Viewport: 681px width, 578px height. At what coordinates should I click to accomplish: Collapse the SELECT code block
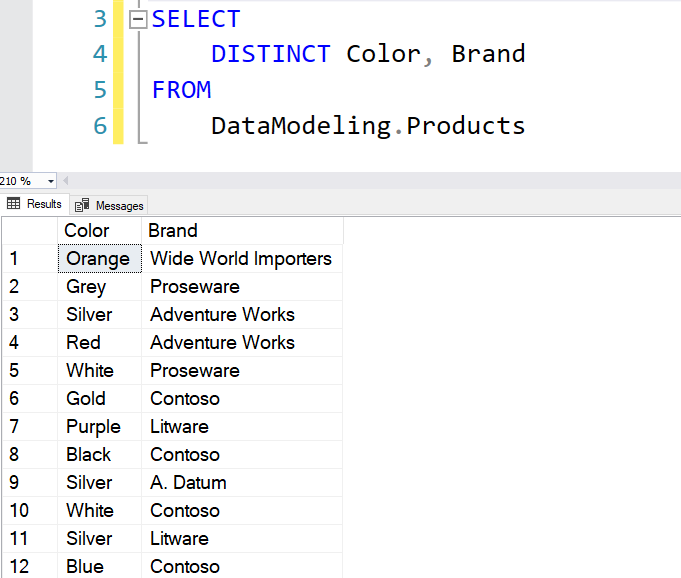[138, 20]
